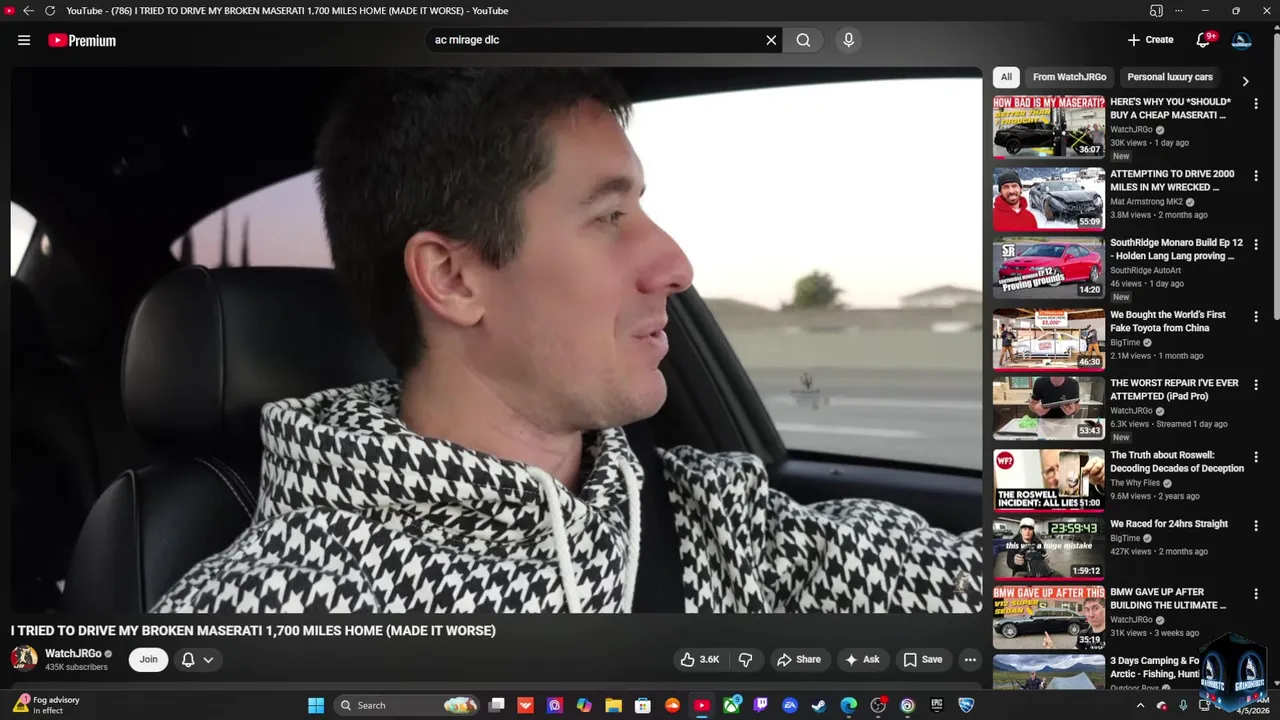Open options menu for SouthRidge Monaro video
The image size is (1280, 720).
point(1256,245)
